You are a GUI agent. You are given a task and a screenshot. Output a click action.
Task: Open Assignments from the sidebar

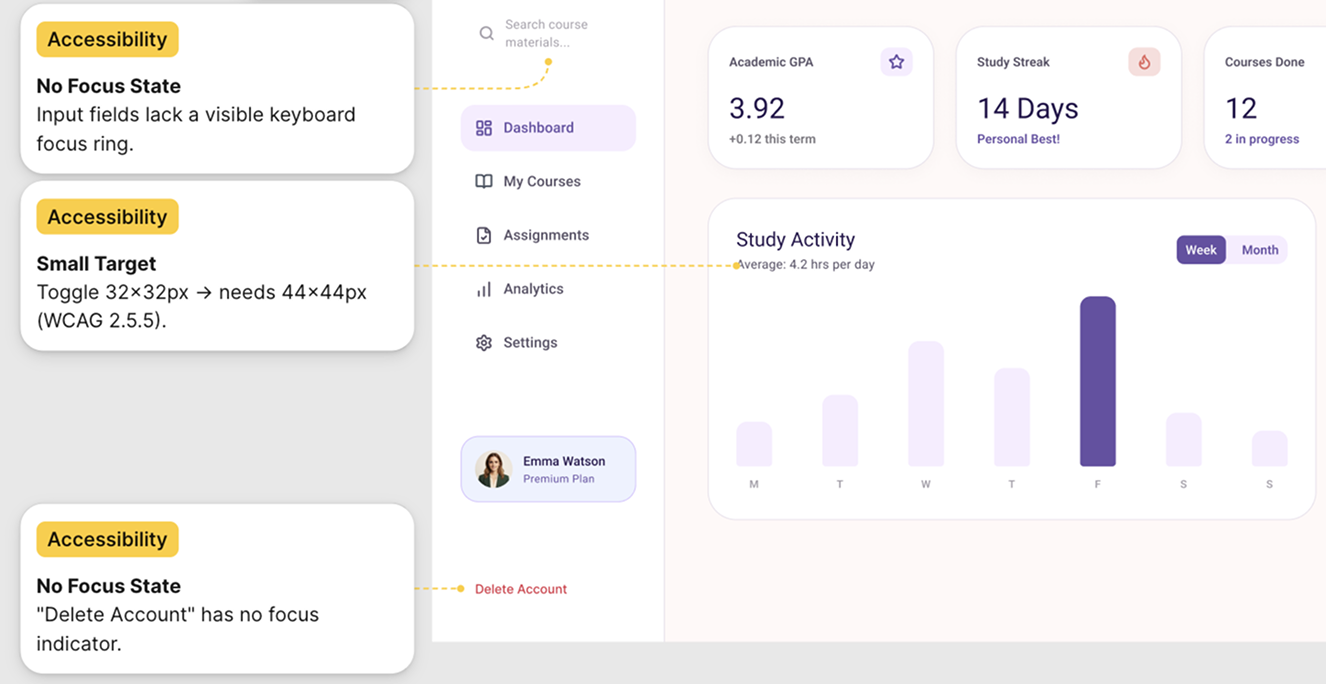point(548,236)
